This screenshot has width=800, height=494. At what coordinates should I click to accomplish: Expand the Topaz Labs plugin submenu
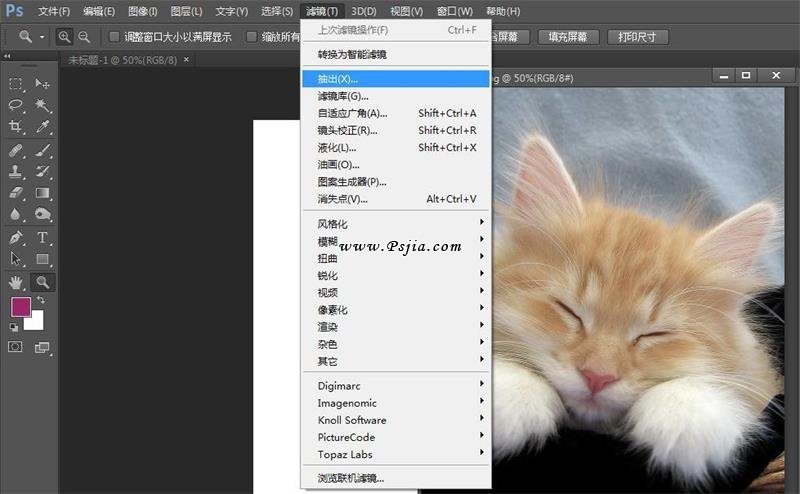point(395,454)
